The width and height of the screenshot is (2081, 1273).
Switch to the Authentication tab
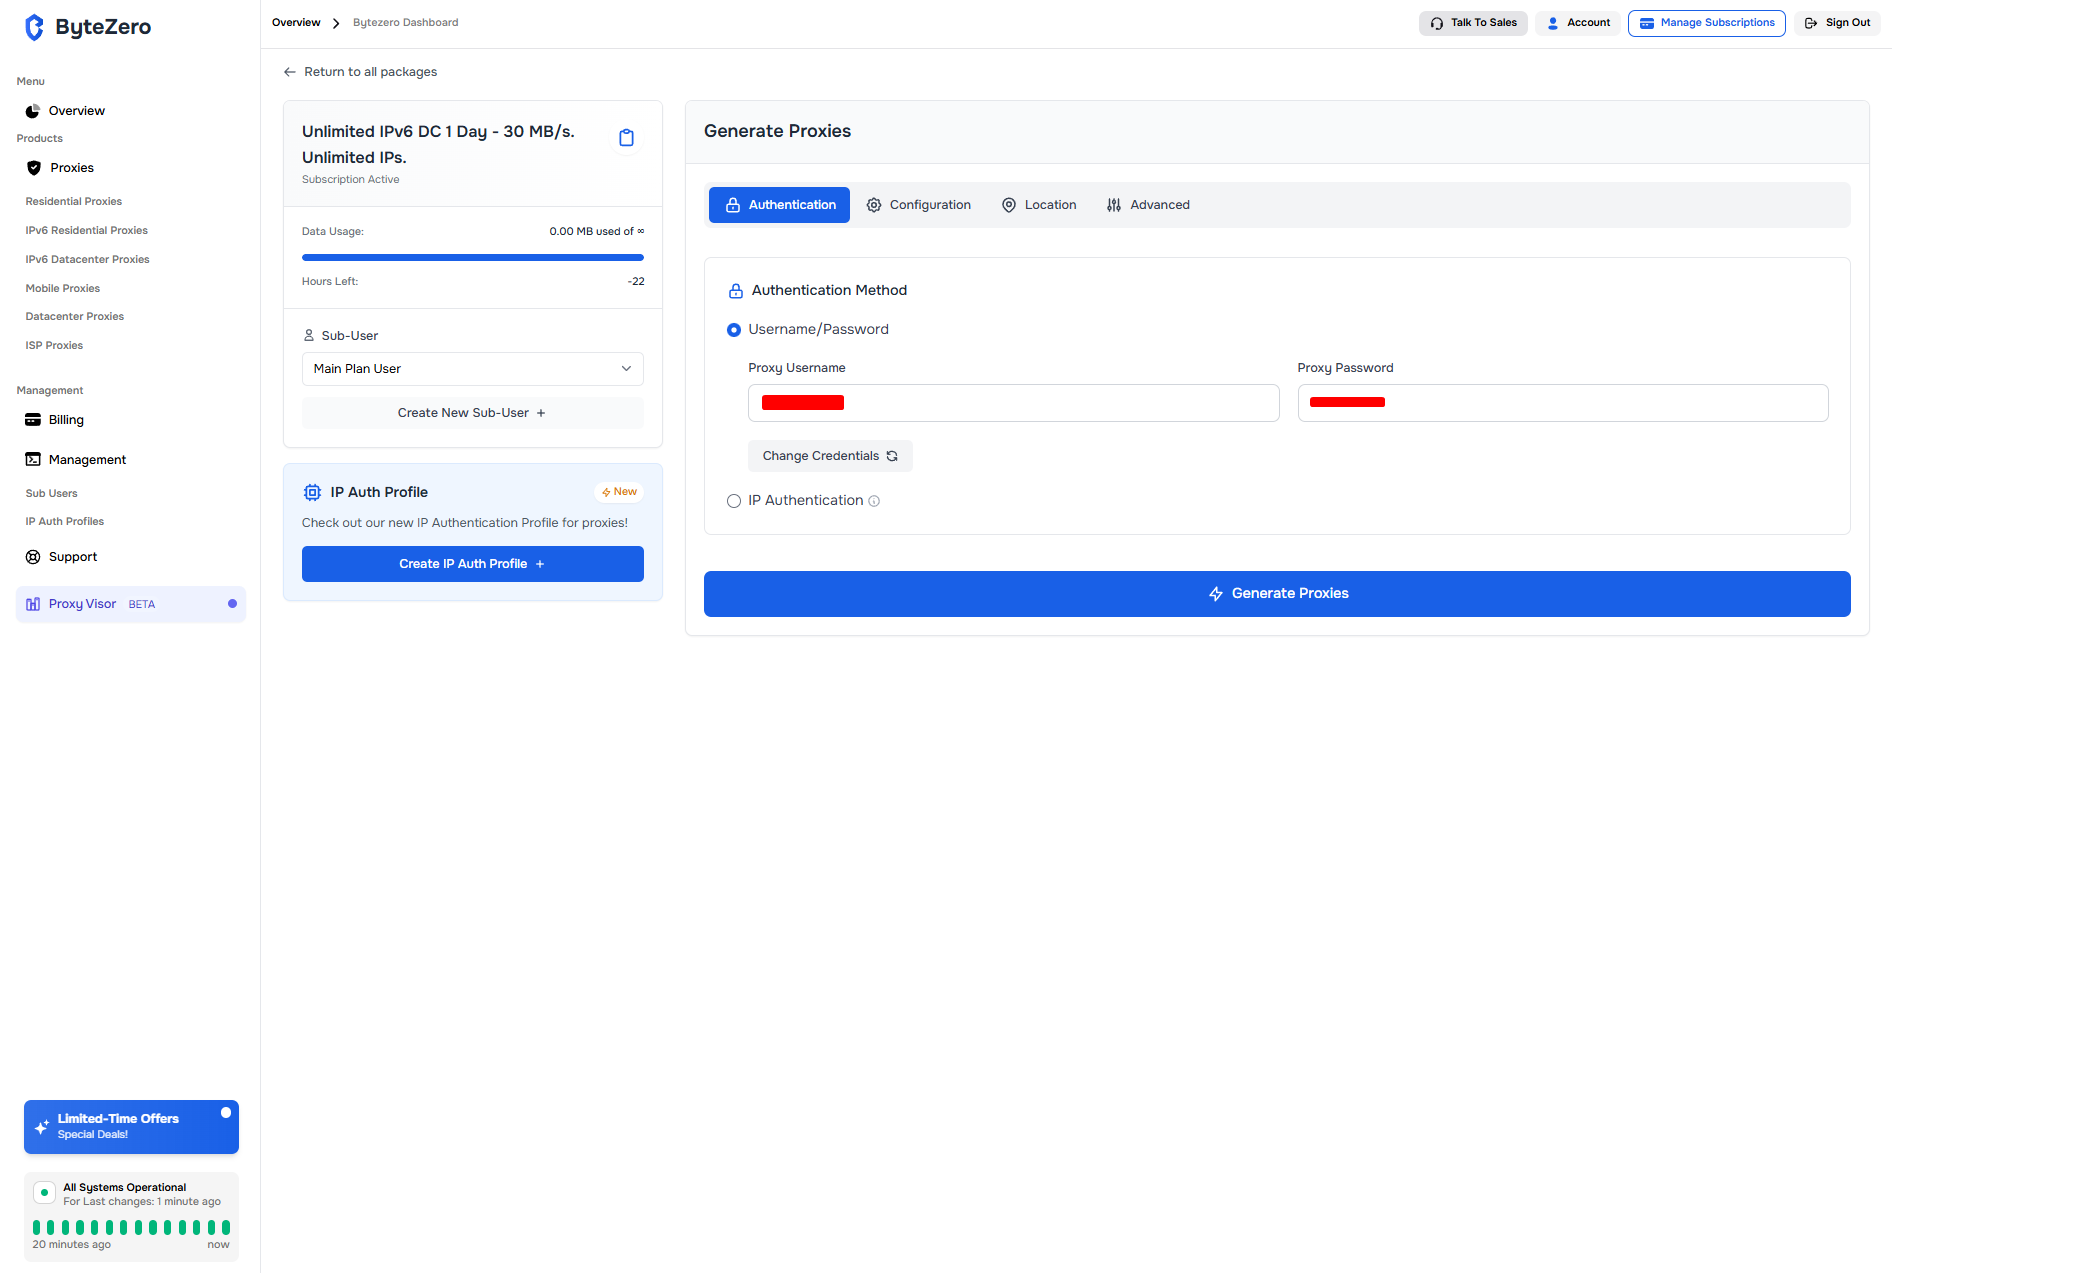click(779, 205)
